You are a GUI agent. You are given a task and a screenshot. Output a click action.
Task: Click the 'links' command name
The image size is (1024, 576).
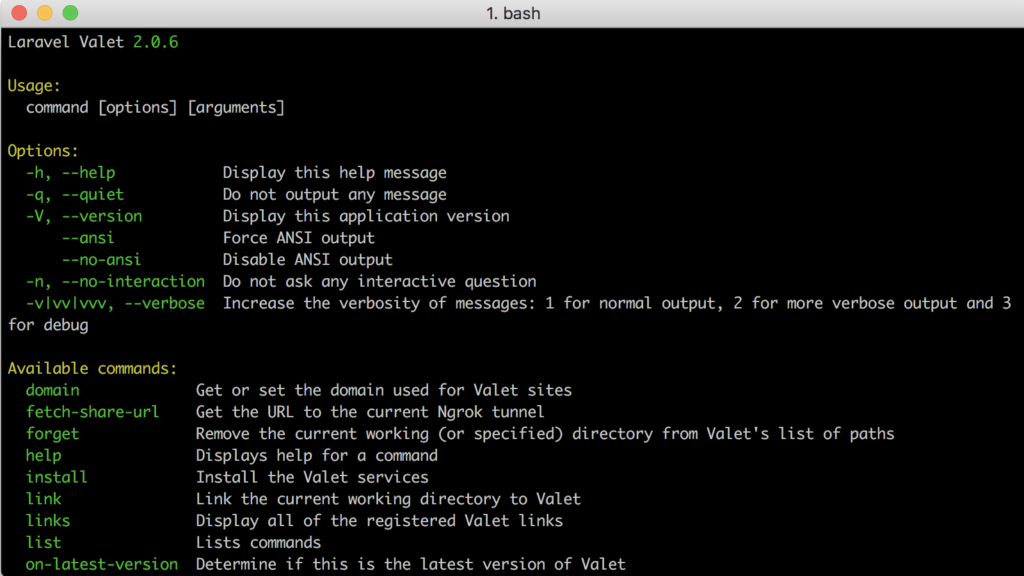pos(48,521)
